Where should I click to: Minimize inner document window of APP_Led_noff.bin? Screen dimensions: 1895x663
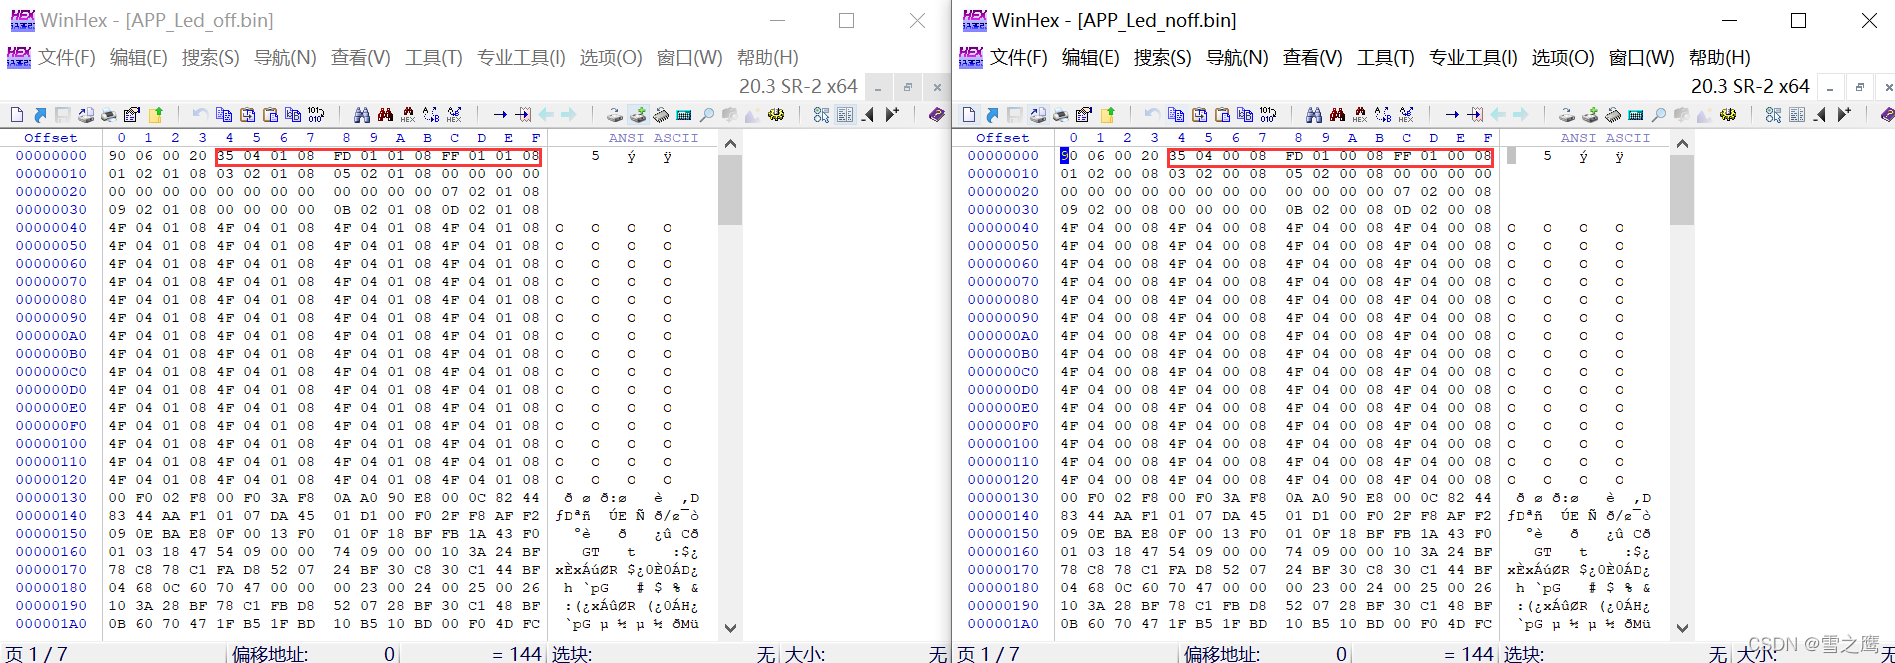point(1830,87)
